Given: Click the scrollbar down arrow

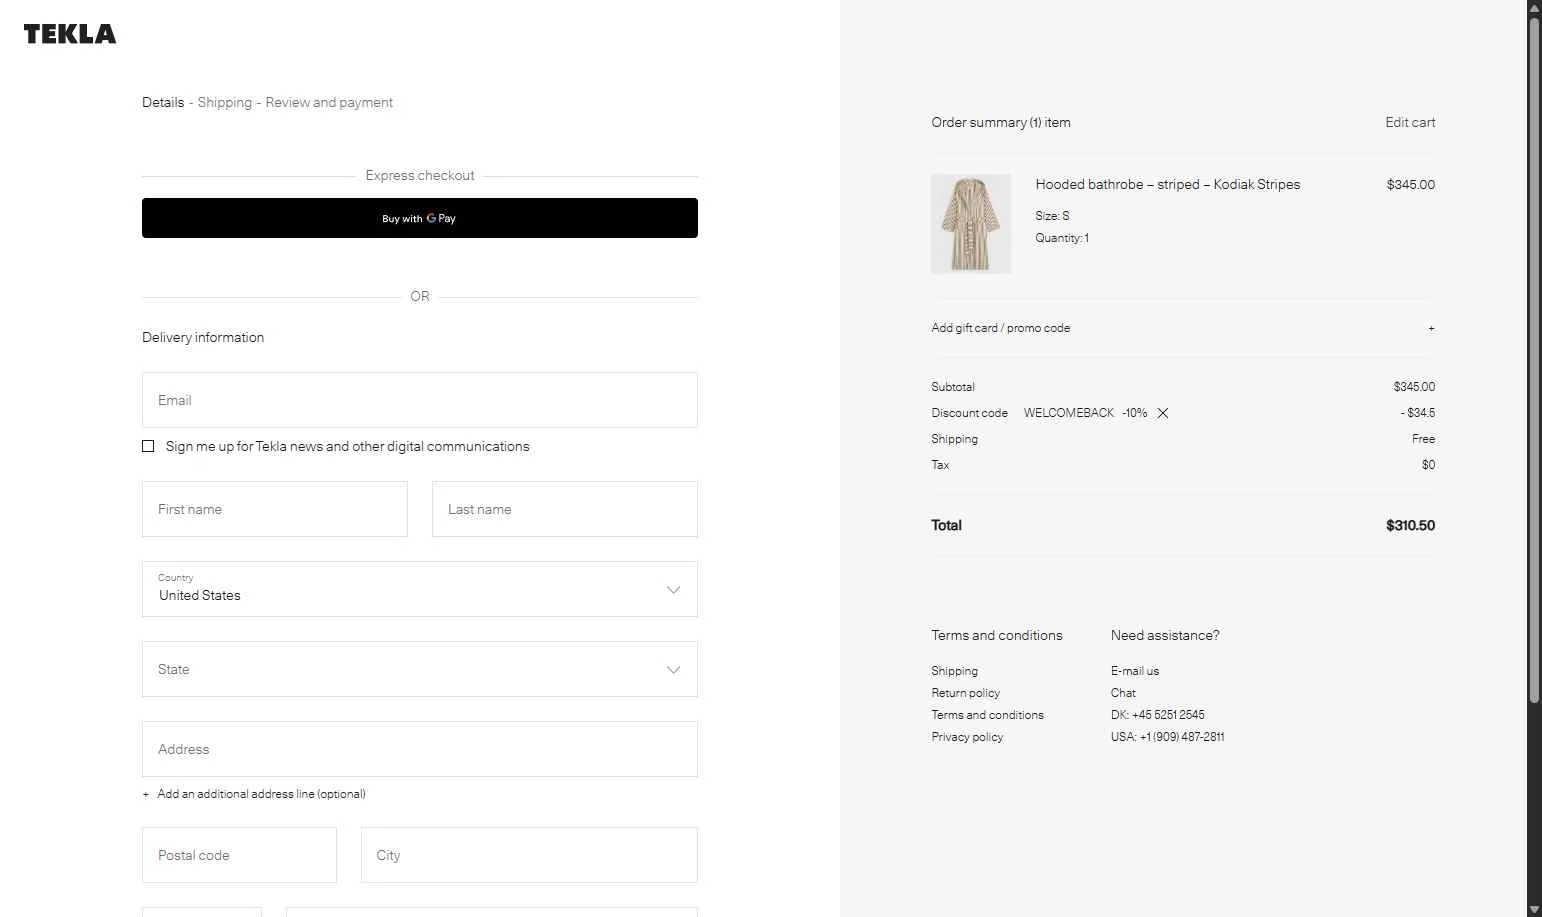Looking at the screenshot, I should click(1534, 909).
